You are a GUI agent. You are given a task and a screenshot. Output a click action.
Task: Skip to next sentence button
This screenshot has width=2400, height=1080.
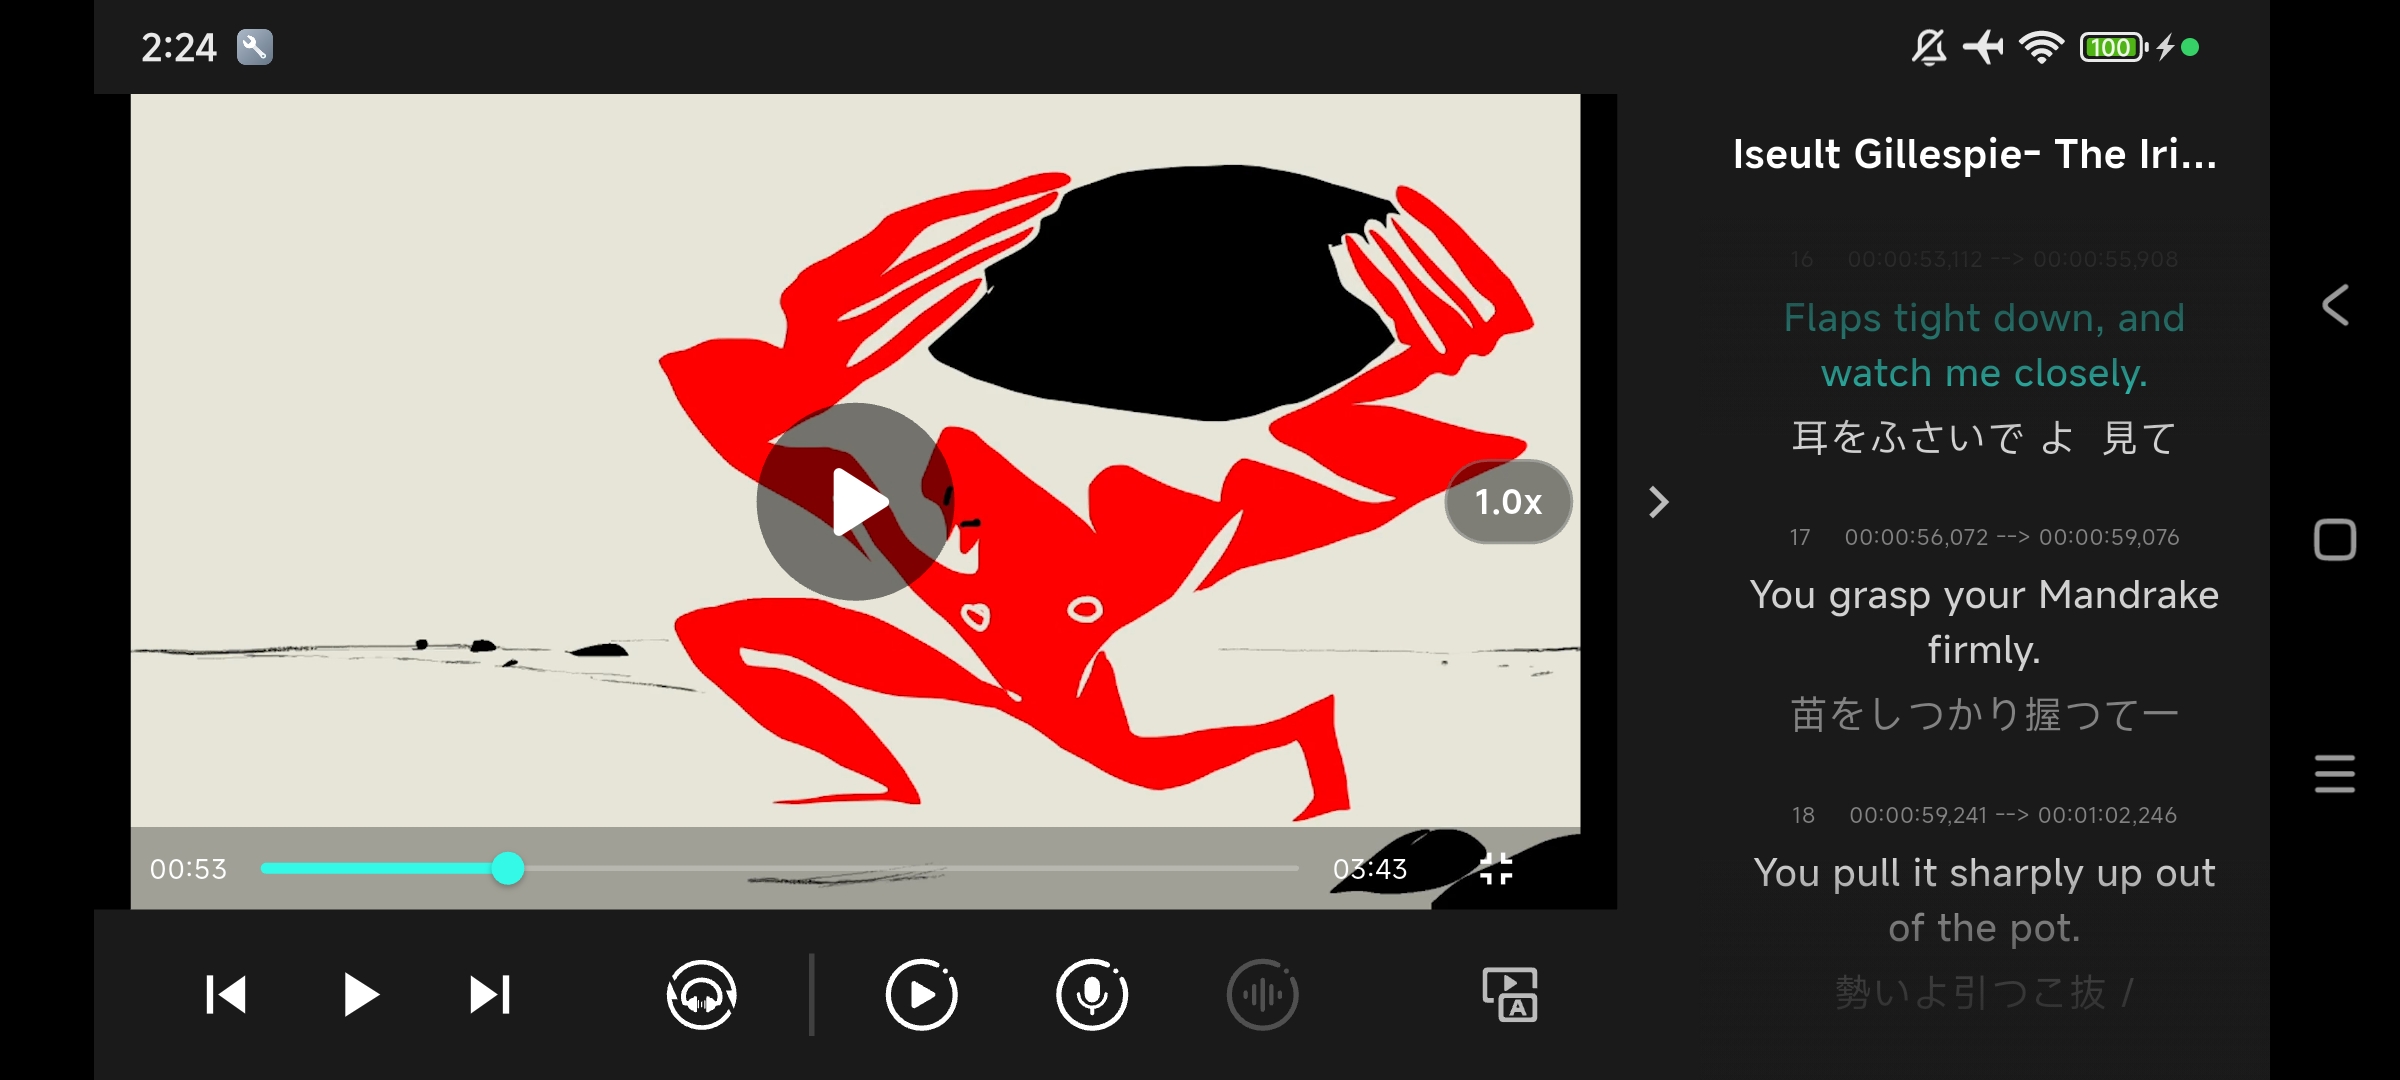[490, 995]
